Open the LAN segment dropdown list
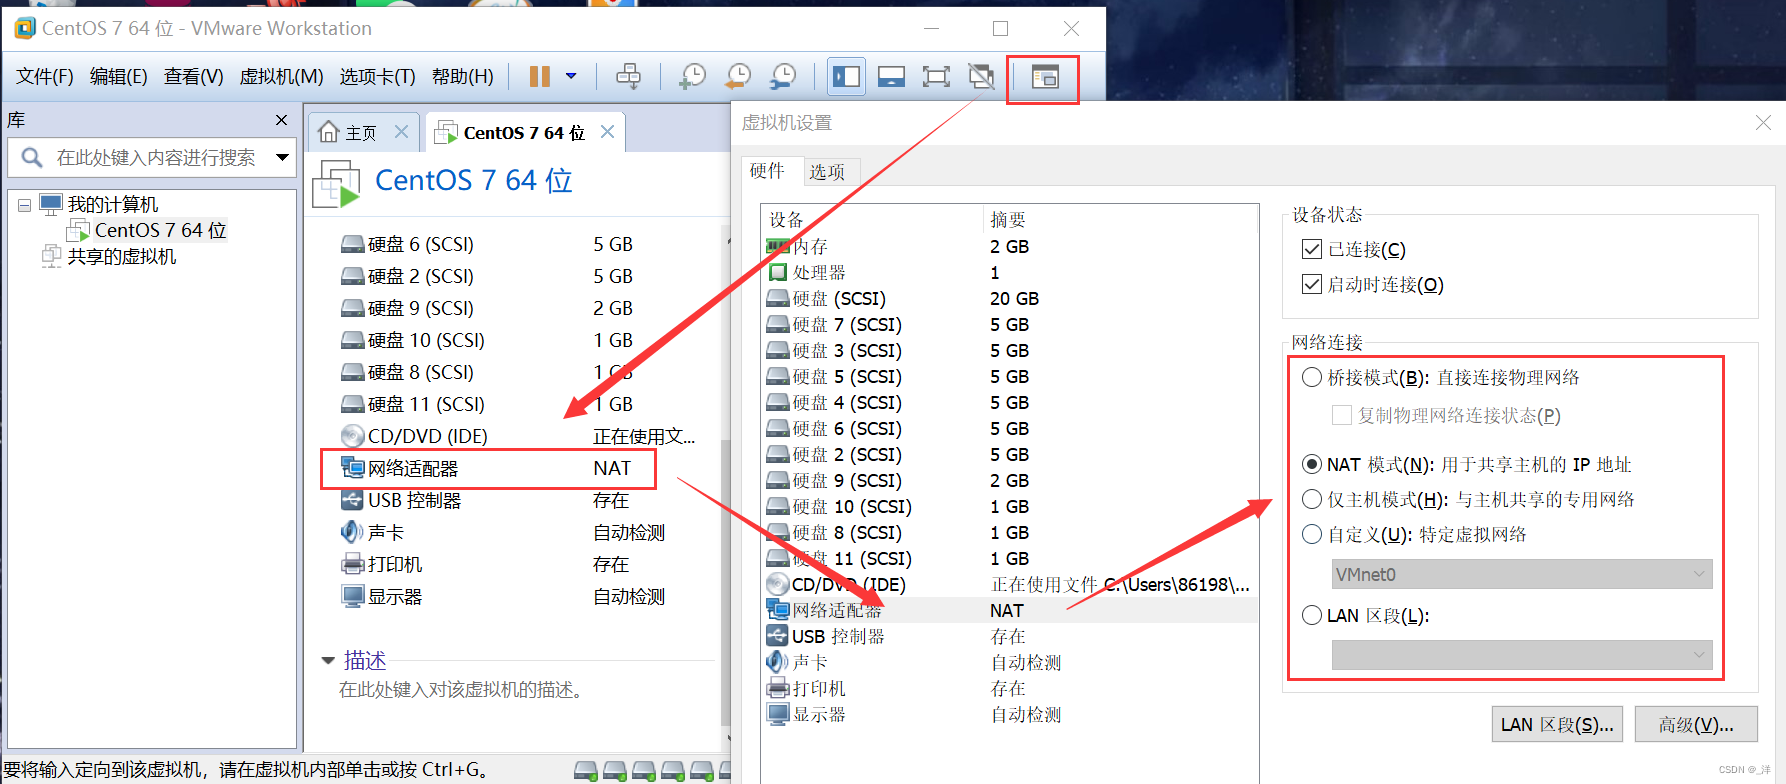 1522,655
